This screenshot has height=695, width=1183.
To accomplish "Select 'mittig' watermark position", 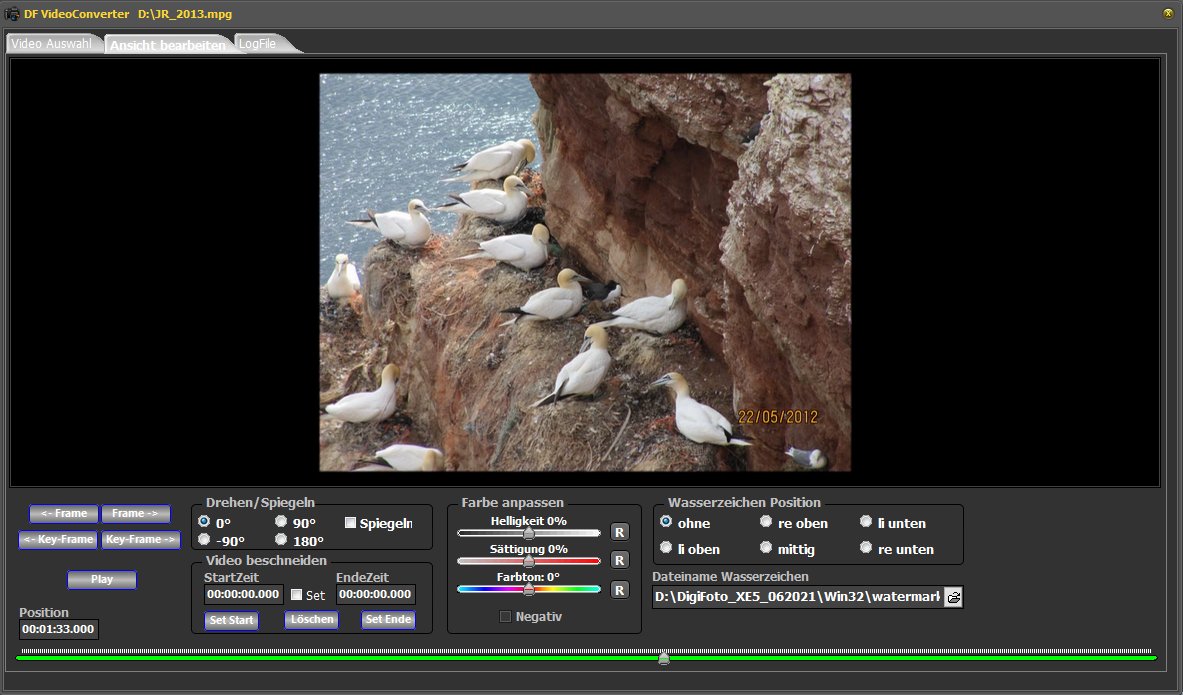I will point(766,548).
